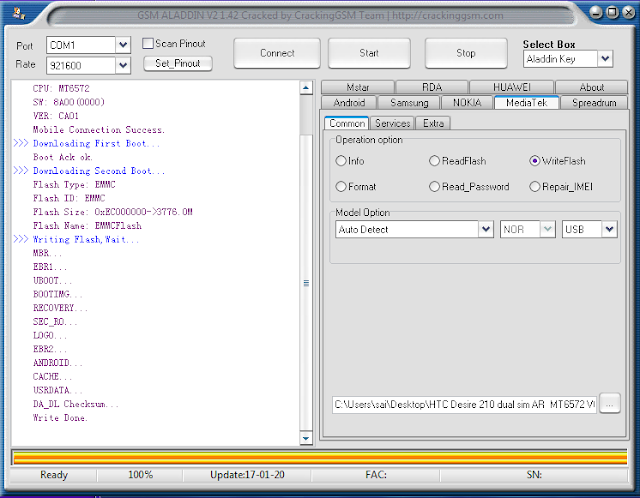
Task: Open the Port COM1 dropdown
Action: [123, 45]
